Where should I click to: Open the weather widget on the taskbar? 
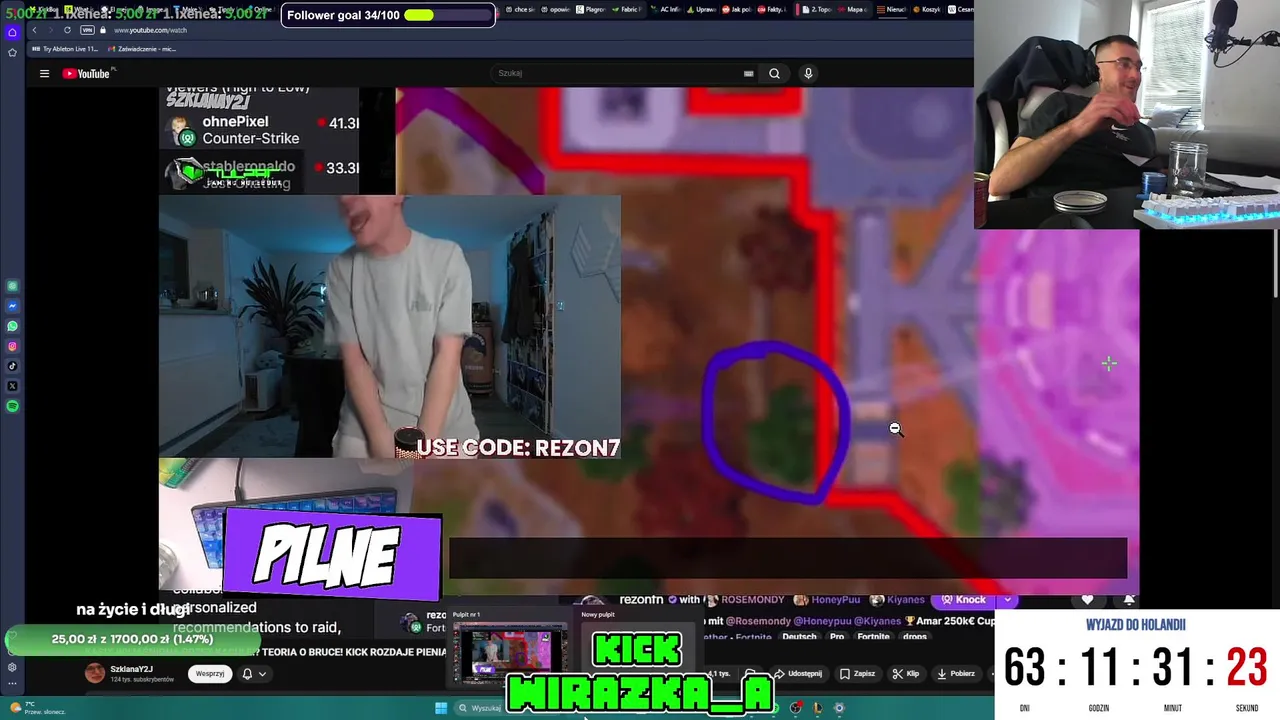(38, 708)
